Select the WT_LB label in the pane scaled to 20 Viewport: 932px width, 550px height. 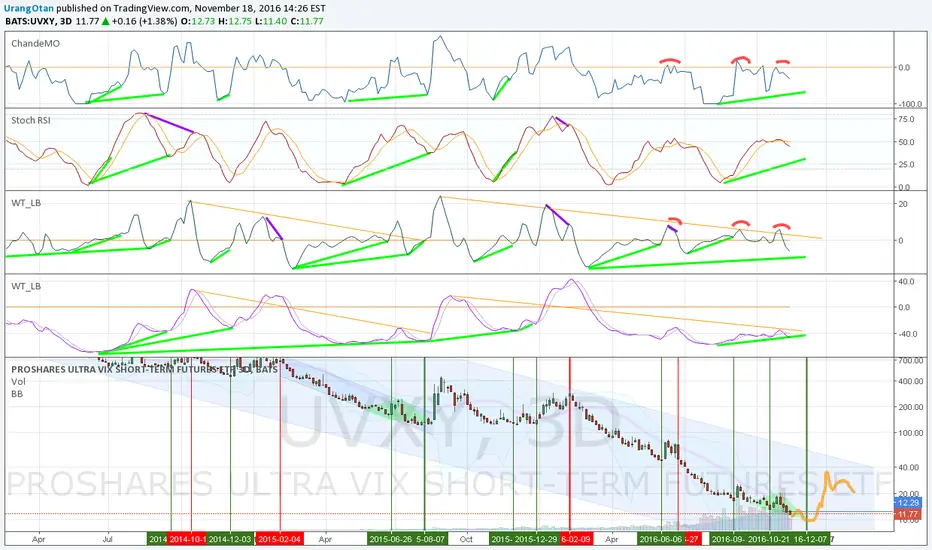coord(26,203)
